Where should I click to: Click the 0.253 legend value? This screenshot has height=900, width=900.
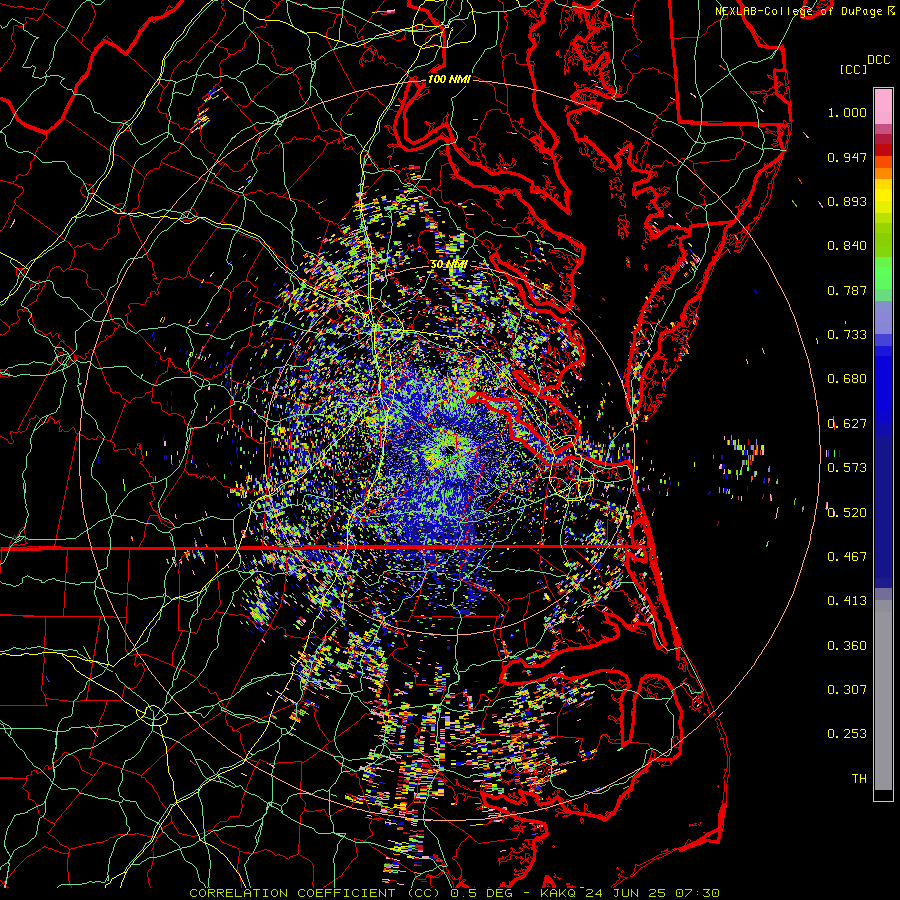(x=847, y=734)
